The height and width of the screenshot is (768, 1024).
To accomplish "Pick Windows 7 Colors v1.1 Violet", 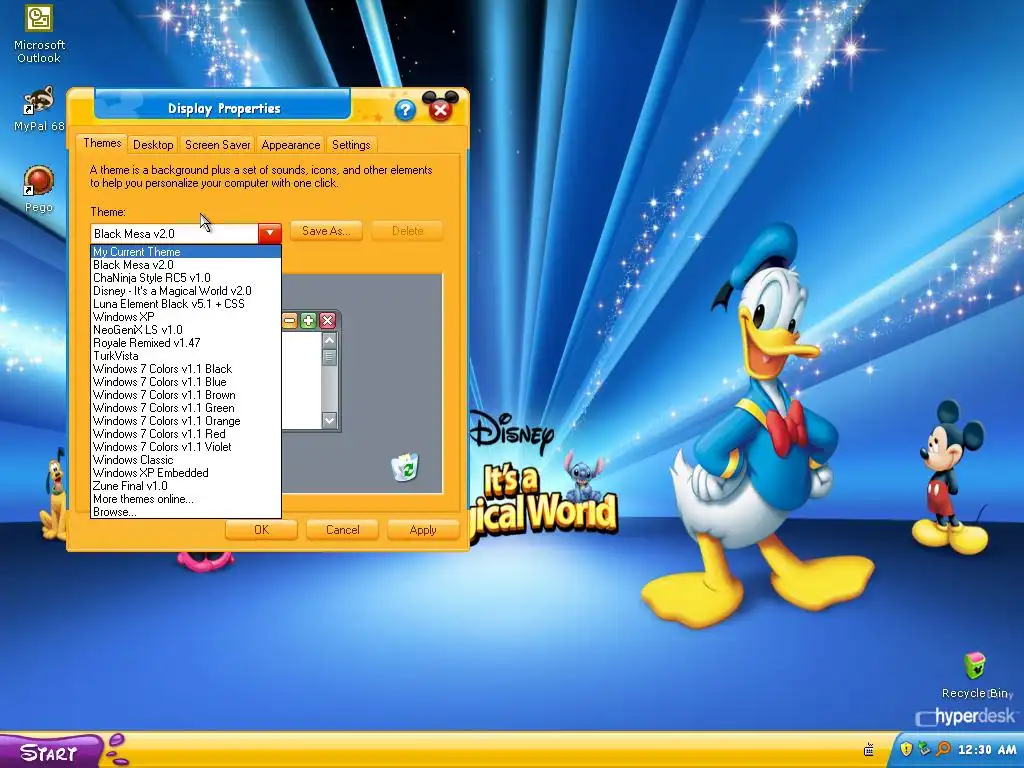I will click(186, 447).
